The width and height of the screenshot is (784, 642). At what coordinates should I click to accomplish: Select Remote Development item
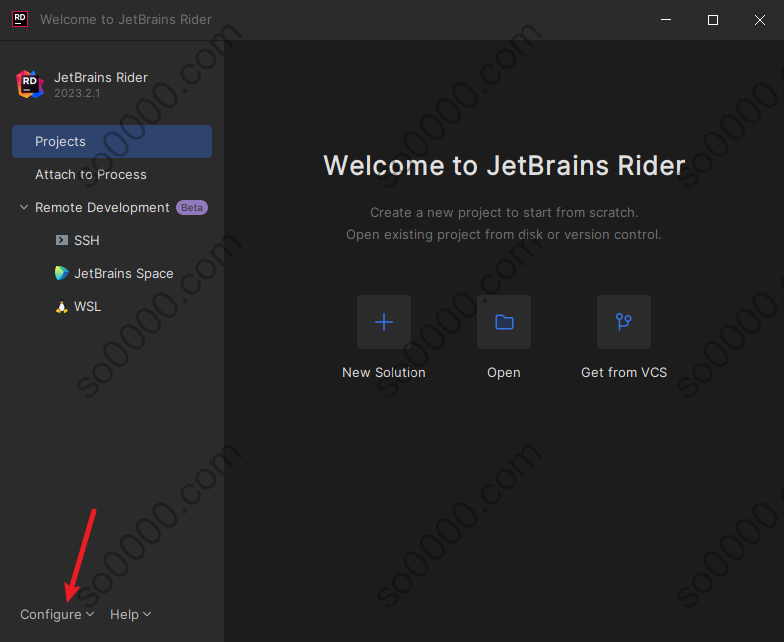(x=112, y=208)
